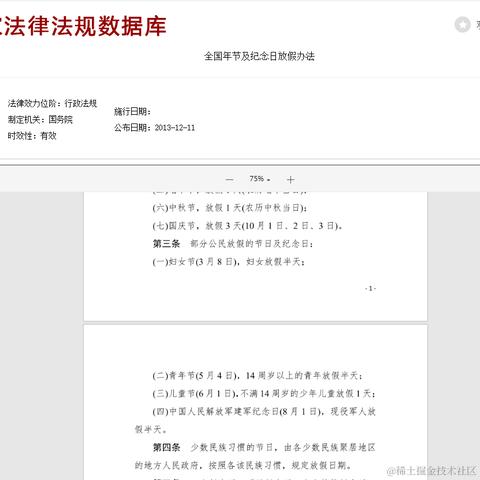Click the line 的地方人民政府 按照各该民族习惯
The width and height of the screenshot is (480, 480).
[x=243, y=465]
